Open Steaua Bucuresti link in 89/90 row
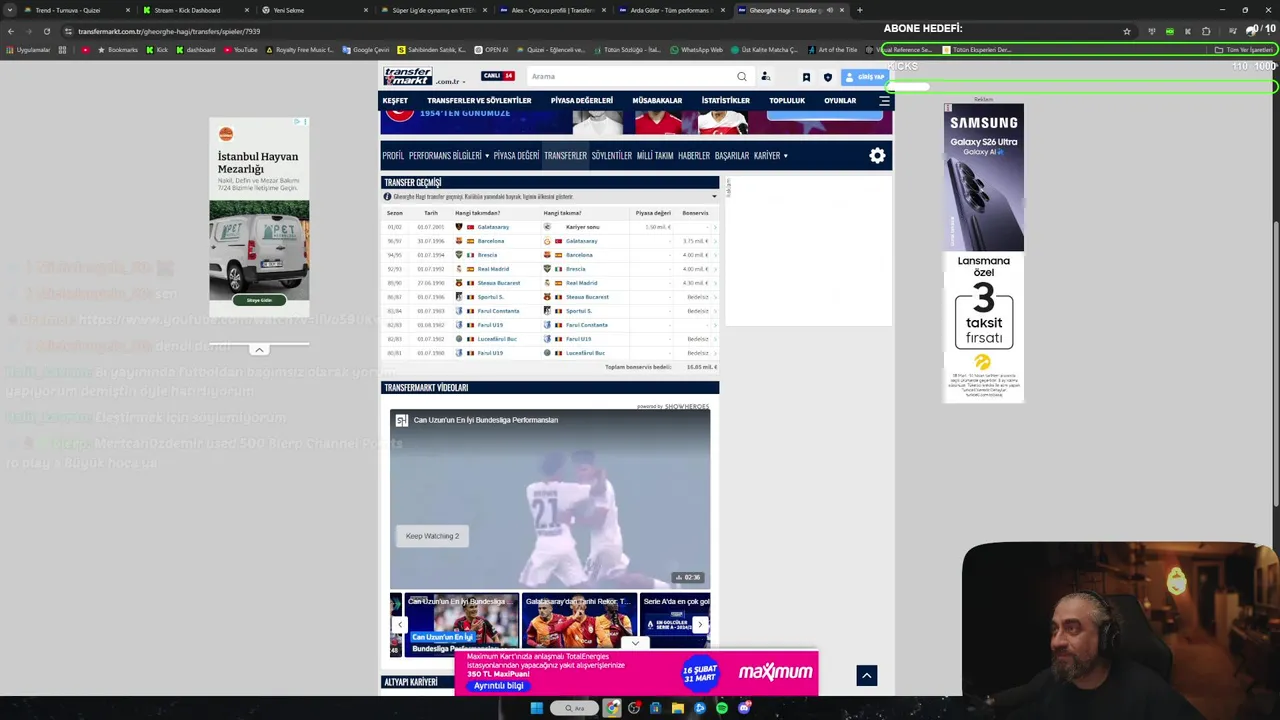The height and width of the screenshot is (720, 1280). (499, 283)
